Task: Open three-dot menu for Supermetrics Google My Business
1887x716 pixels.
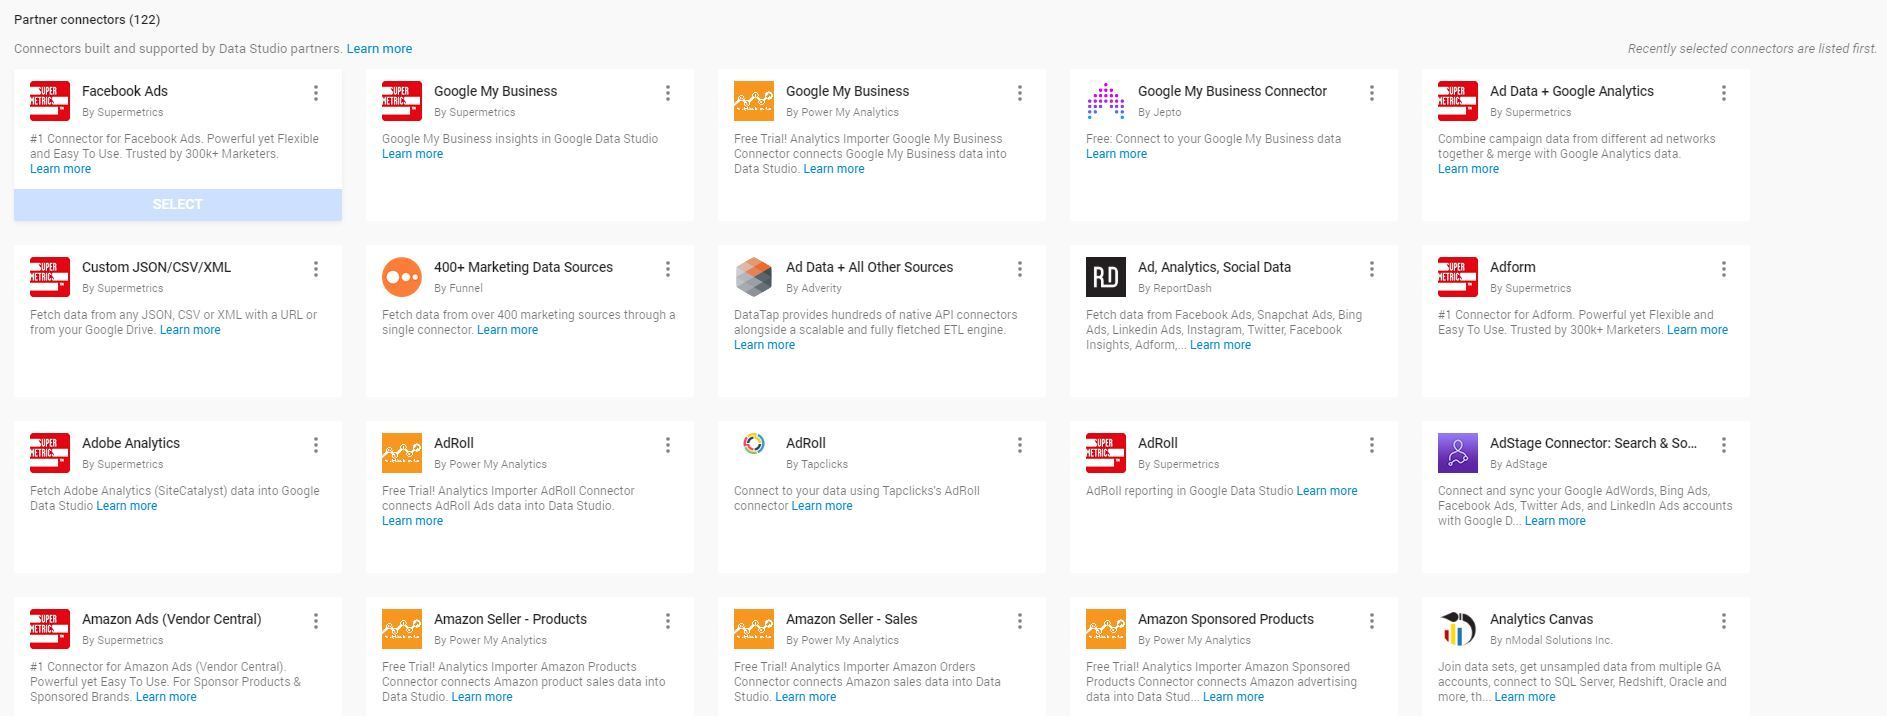Action: pos(668,93)
